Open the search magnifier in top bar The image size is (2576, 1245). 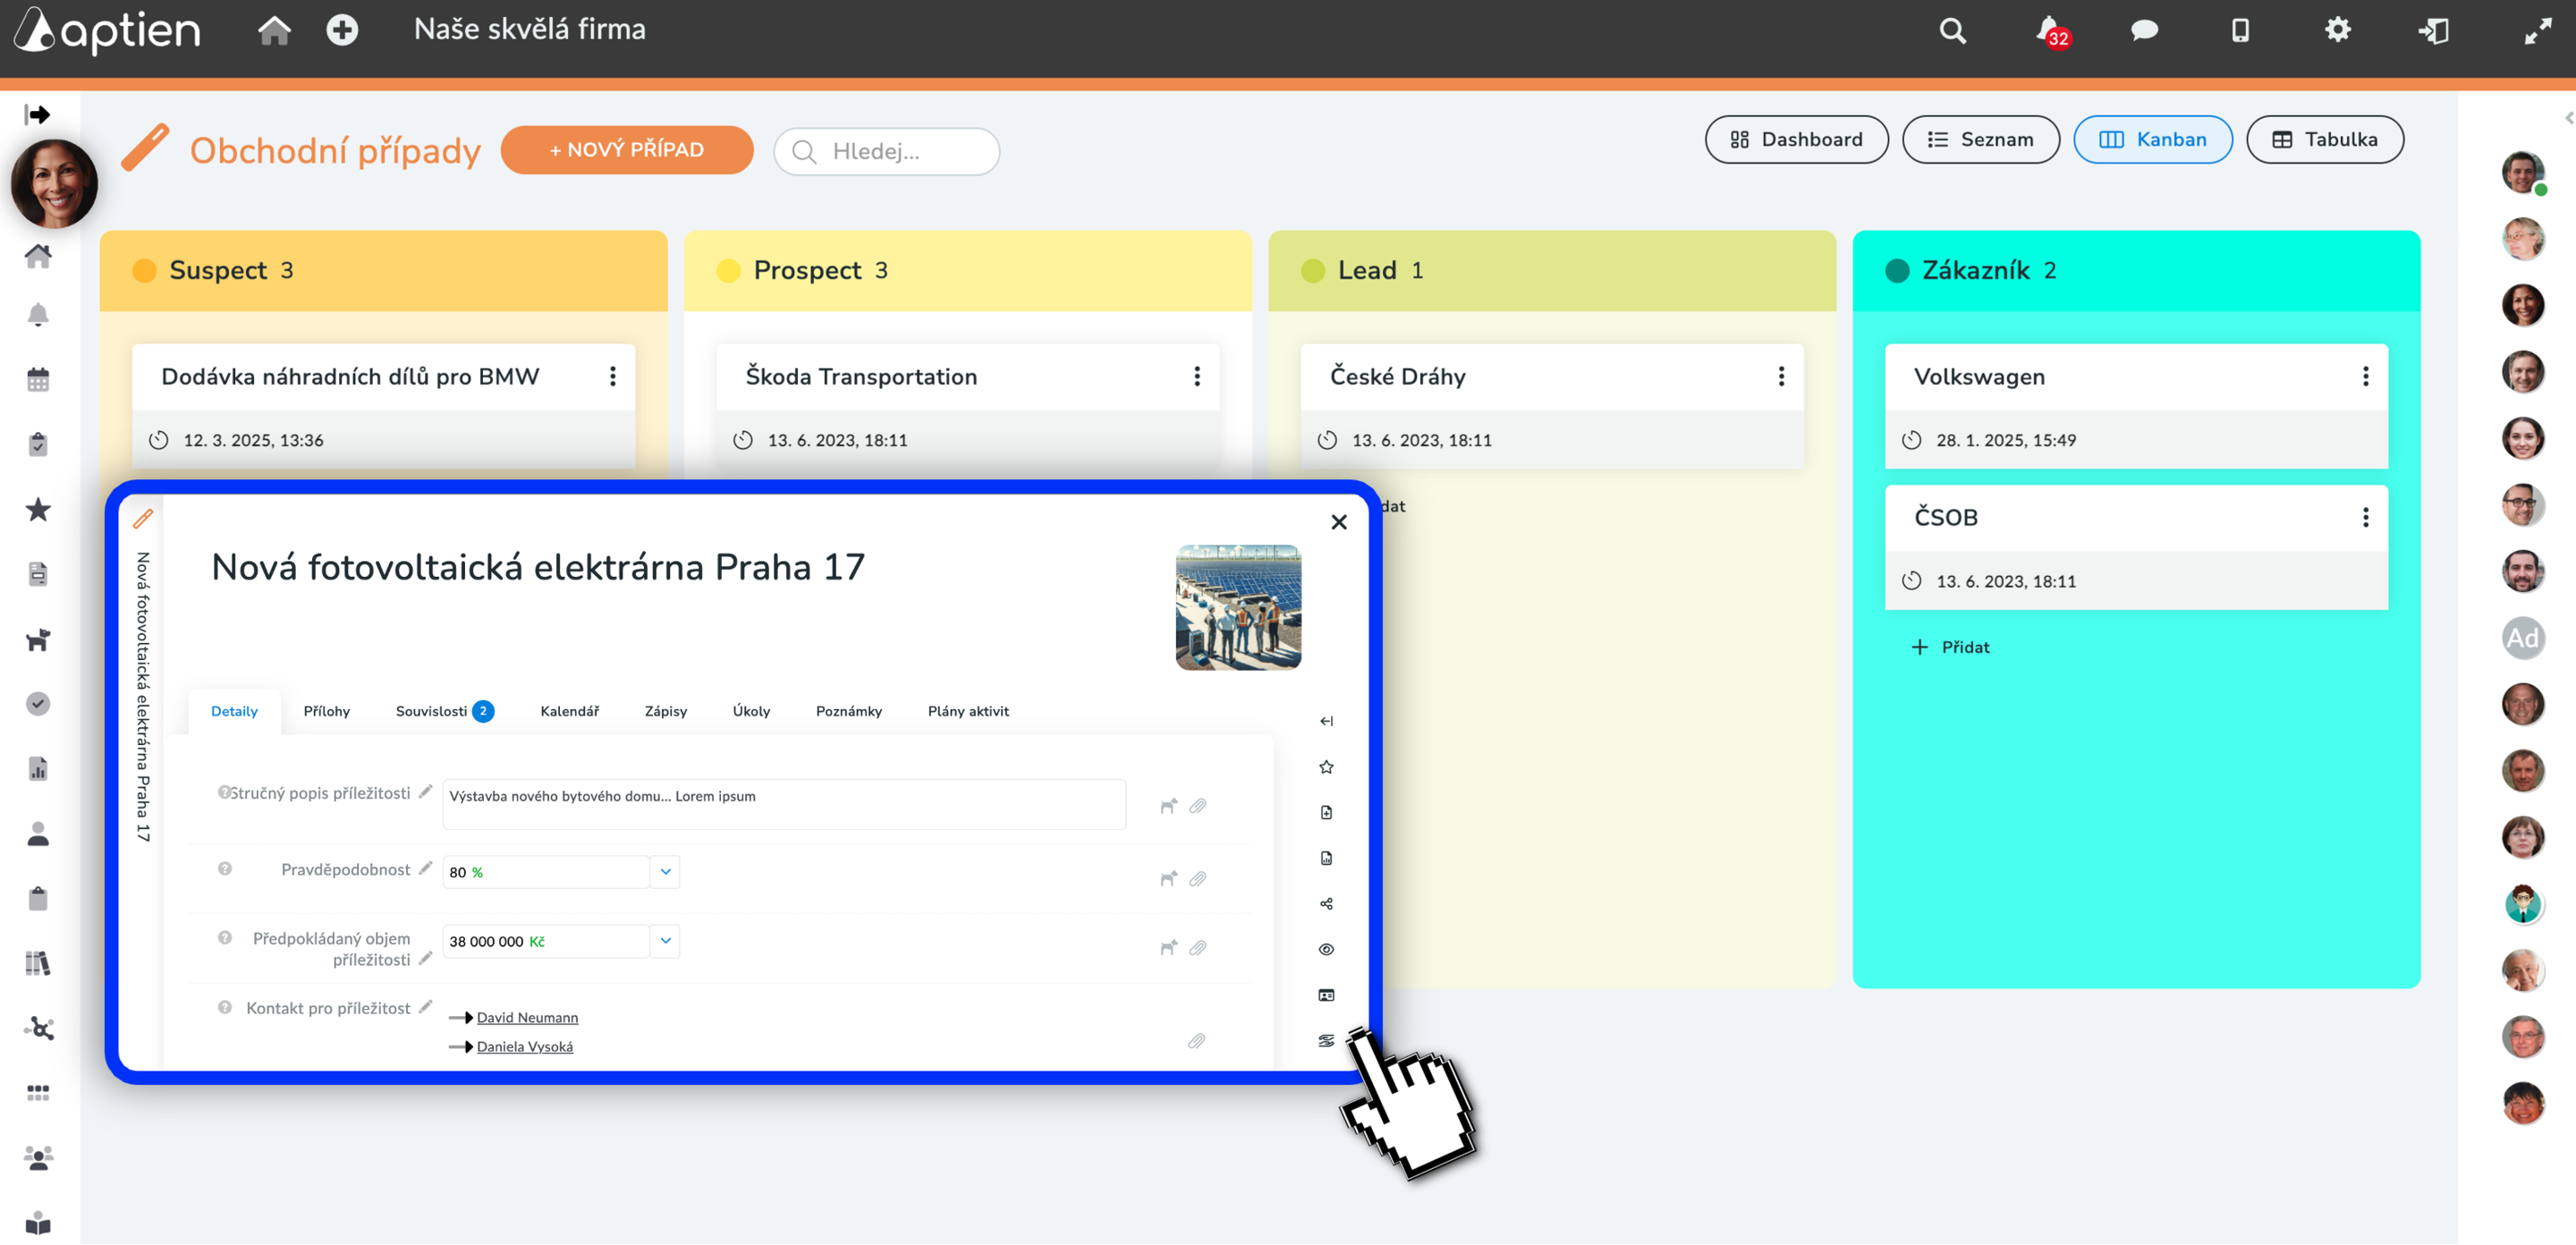click(x=1952, y=31)
